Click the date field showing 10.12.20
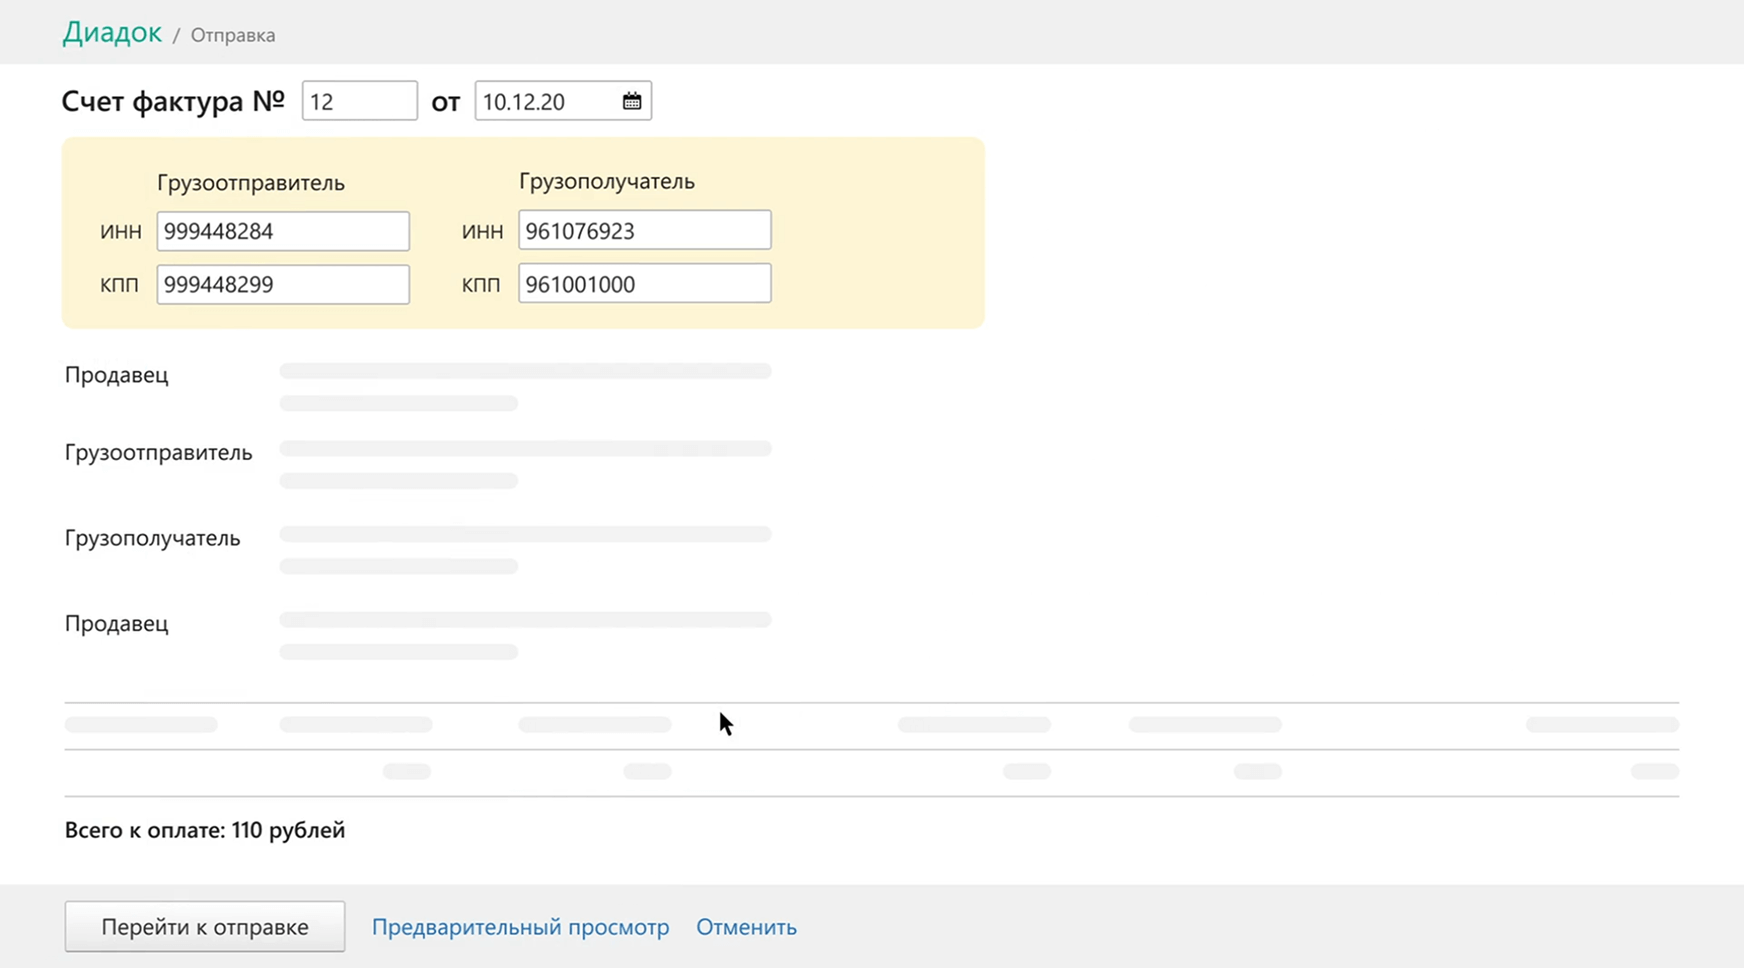This screenshot has width=1744, height=968. point(545,101)
